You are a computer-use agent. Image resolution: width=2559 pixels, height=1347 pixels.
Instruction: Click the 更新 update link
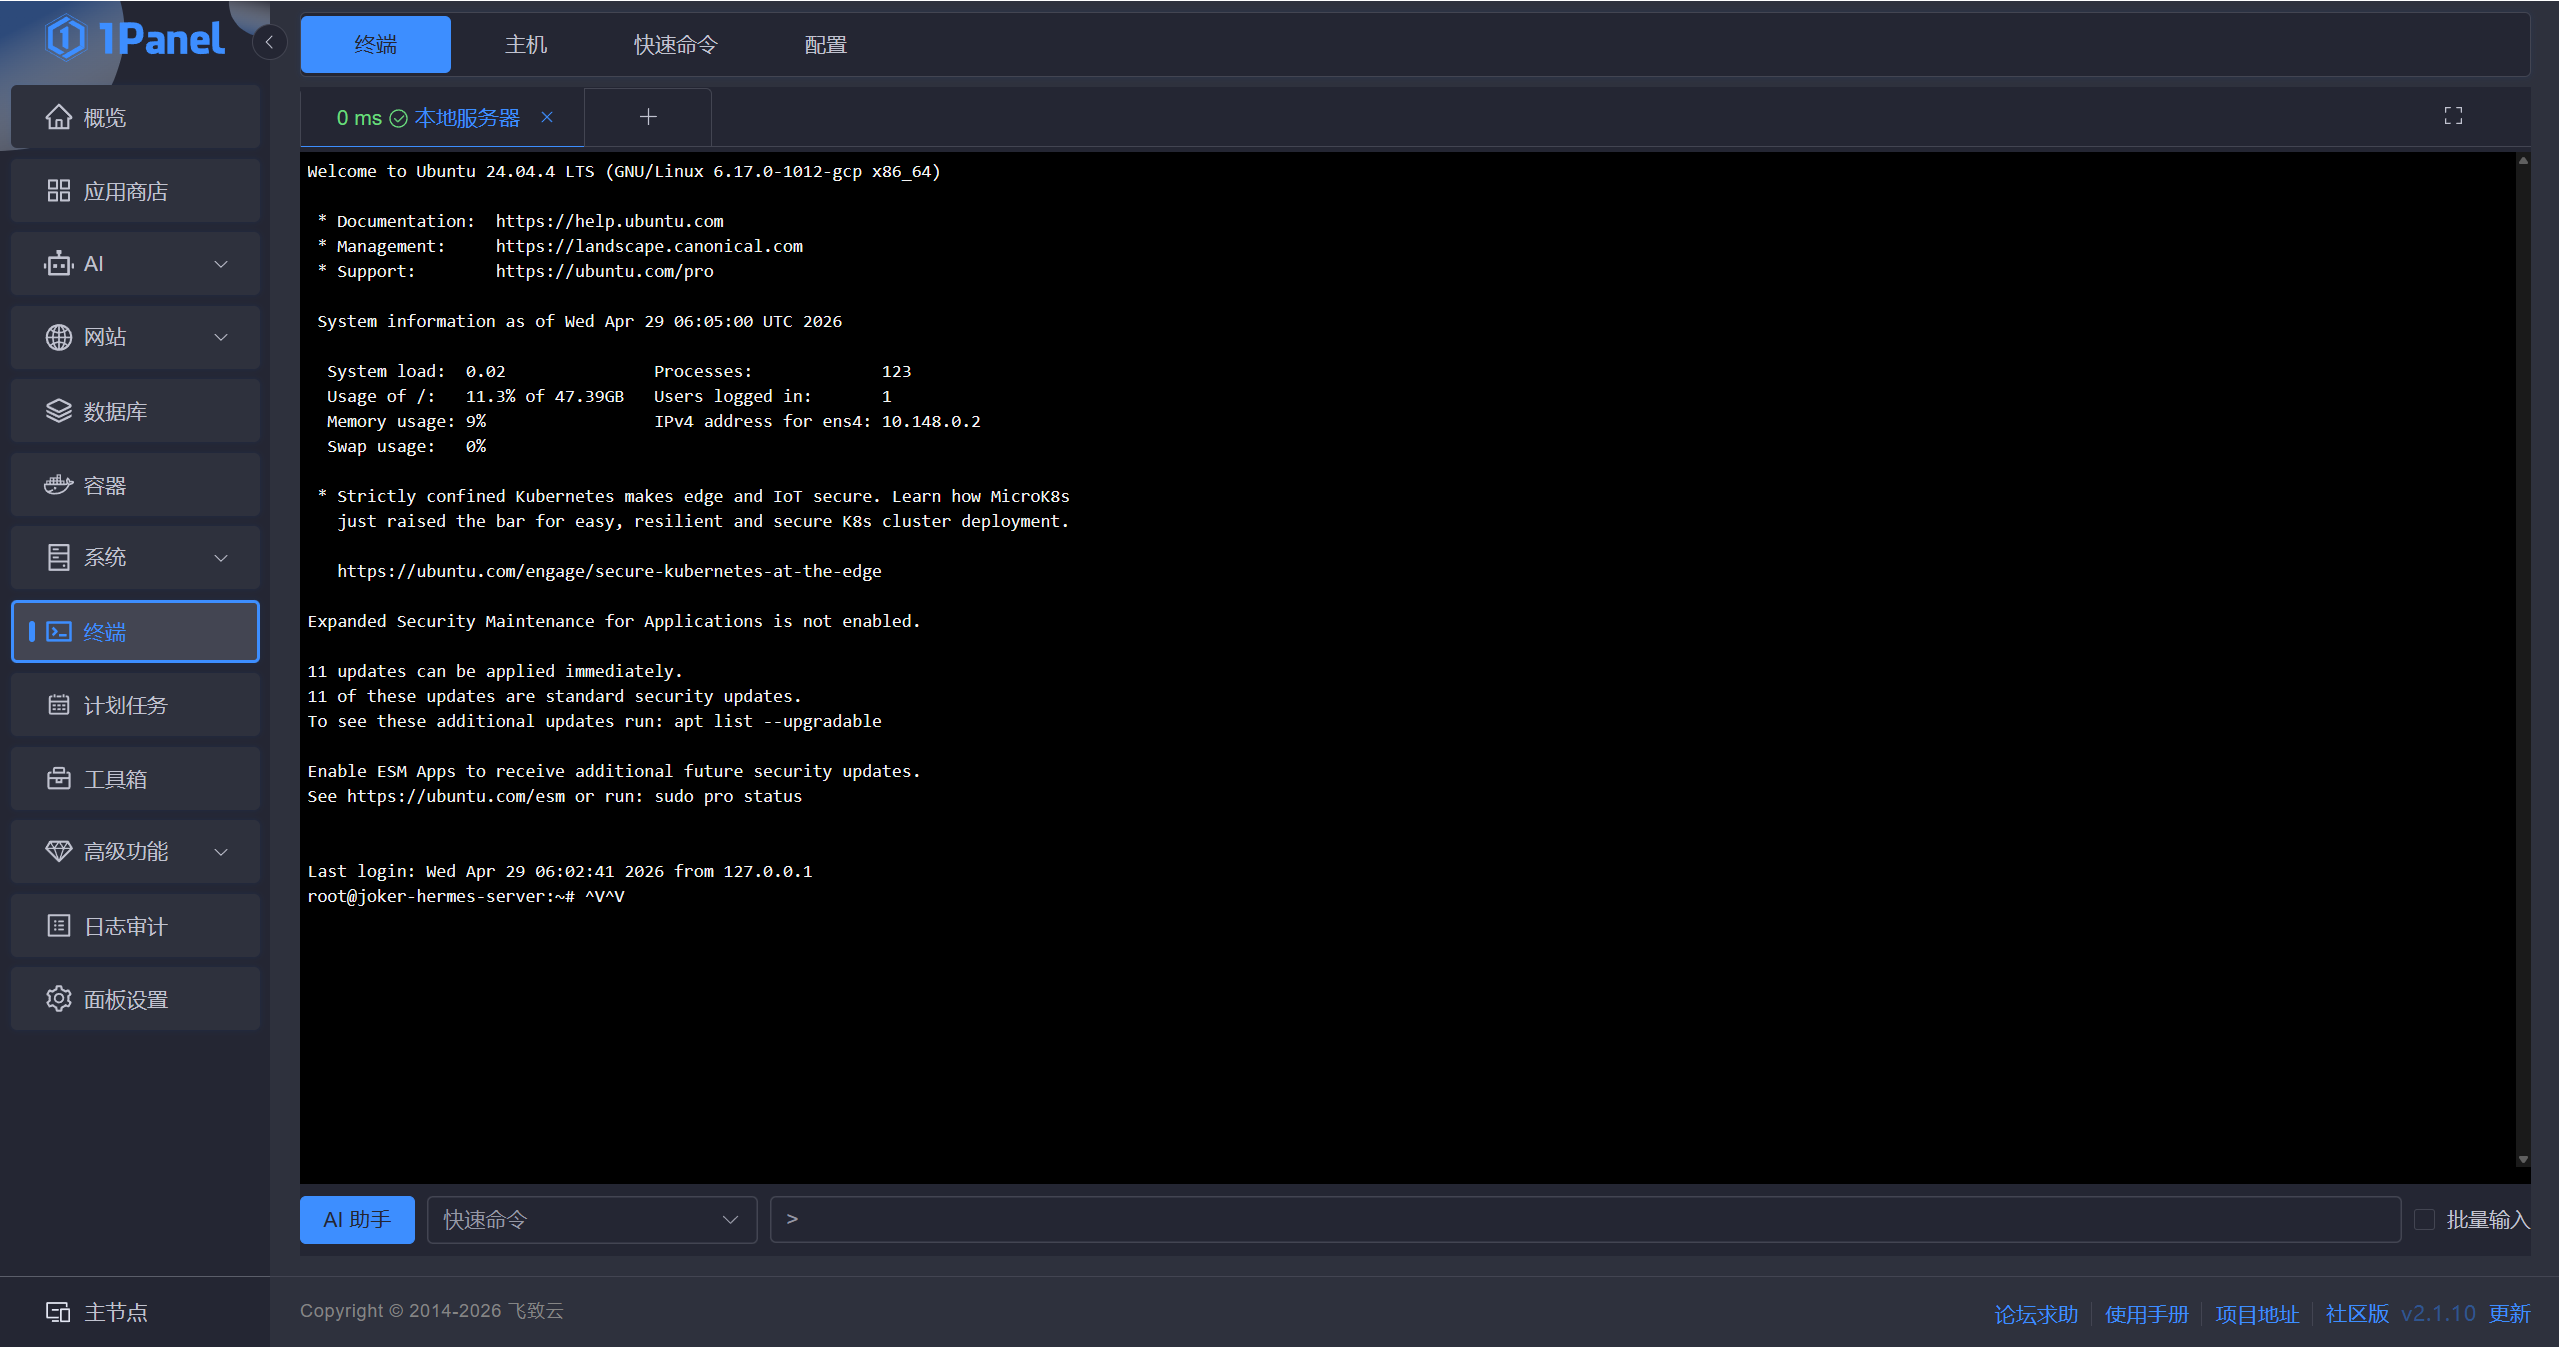2509,1313
